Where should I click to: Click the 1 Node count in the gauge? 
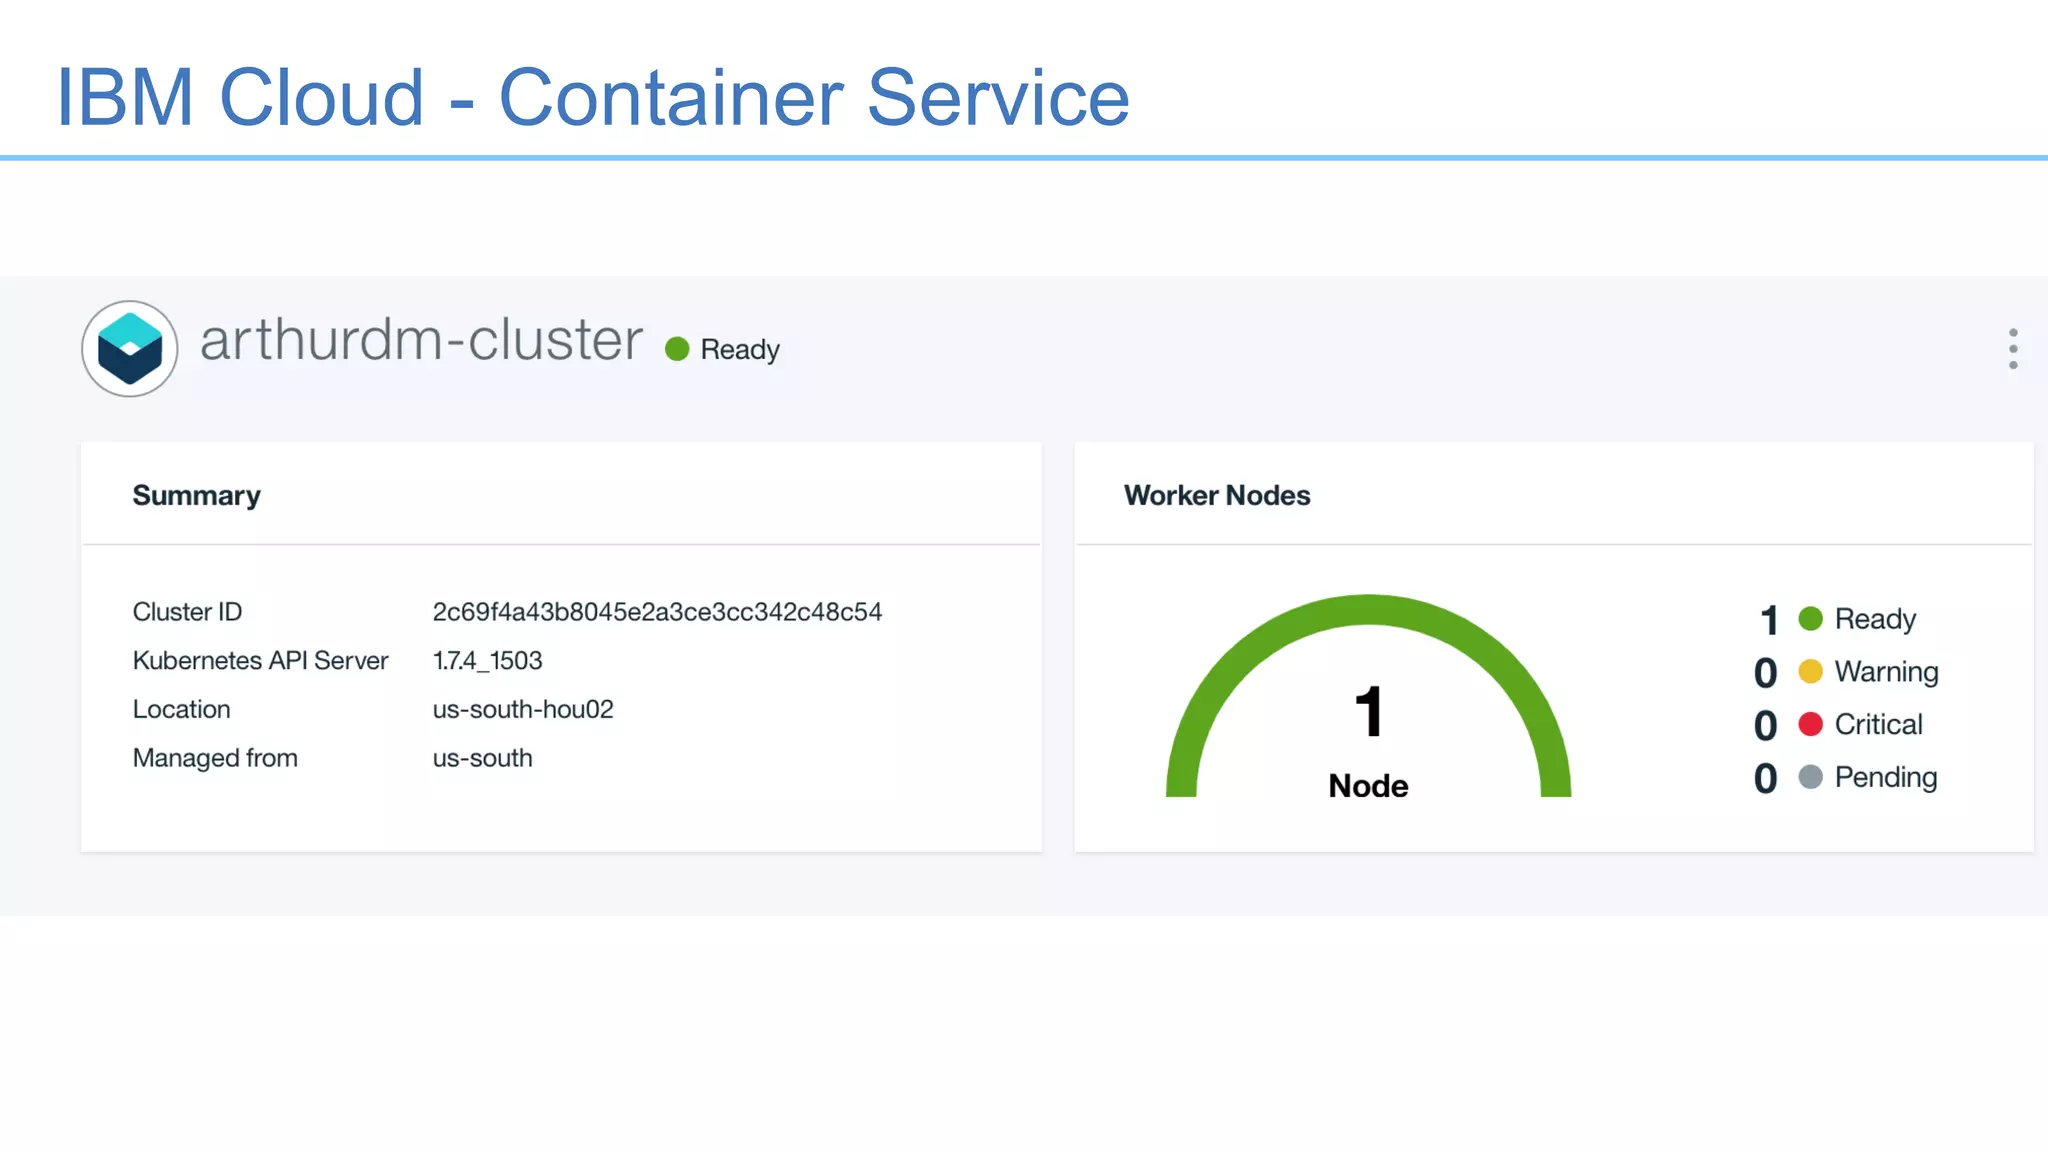point(1368,741)
